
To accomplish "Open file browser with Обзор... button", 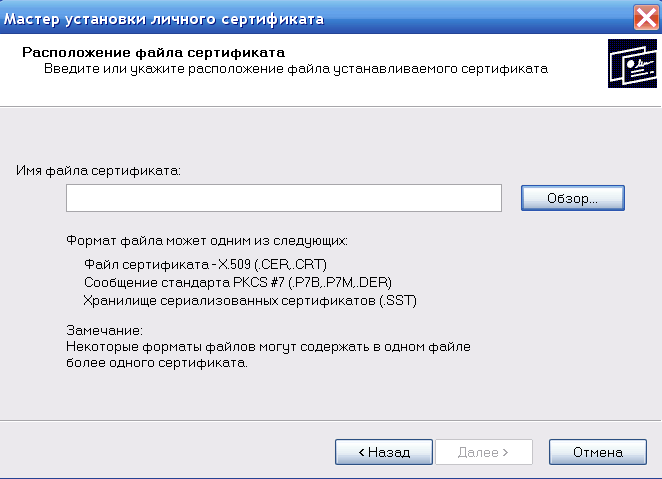I will (x=572, y=198).
